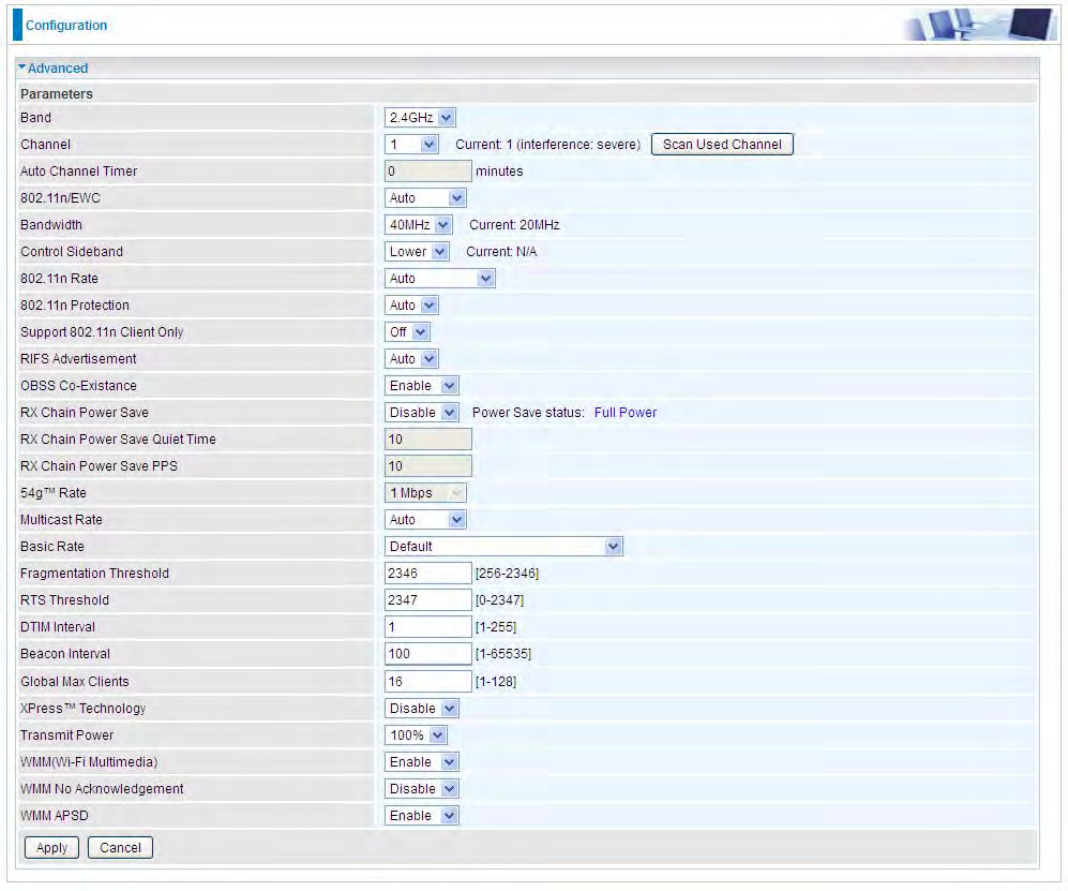
Task: Open the XPress Technology dropdown
Action: coord(422,708)
